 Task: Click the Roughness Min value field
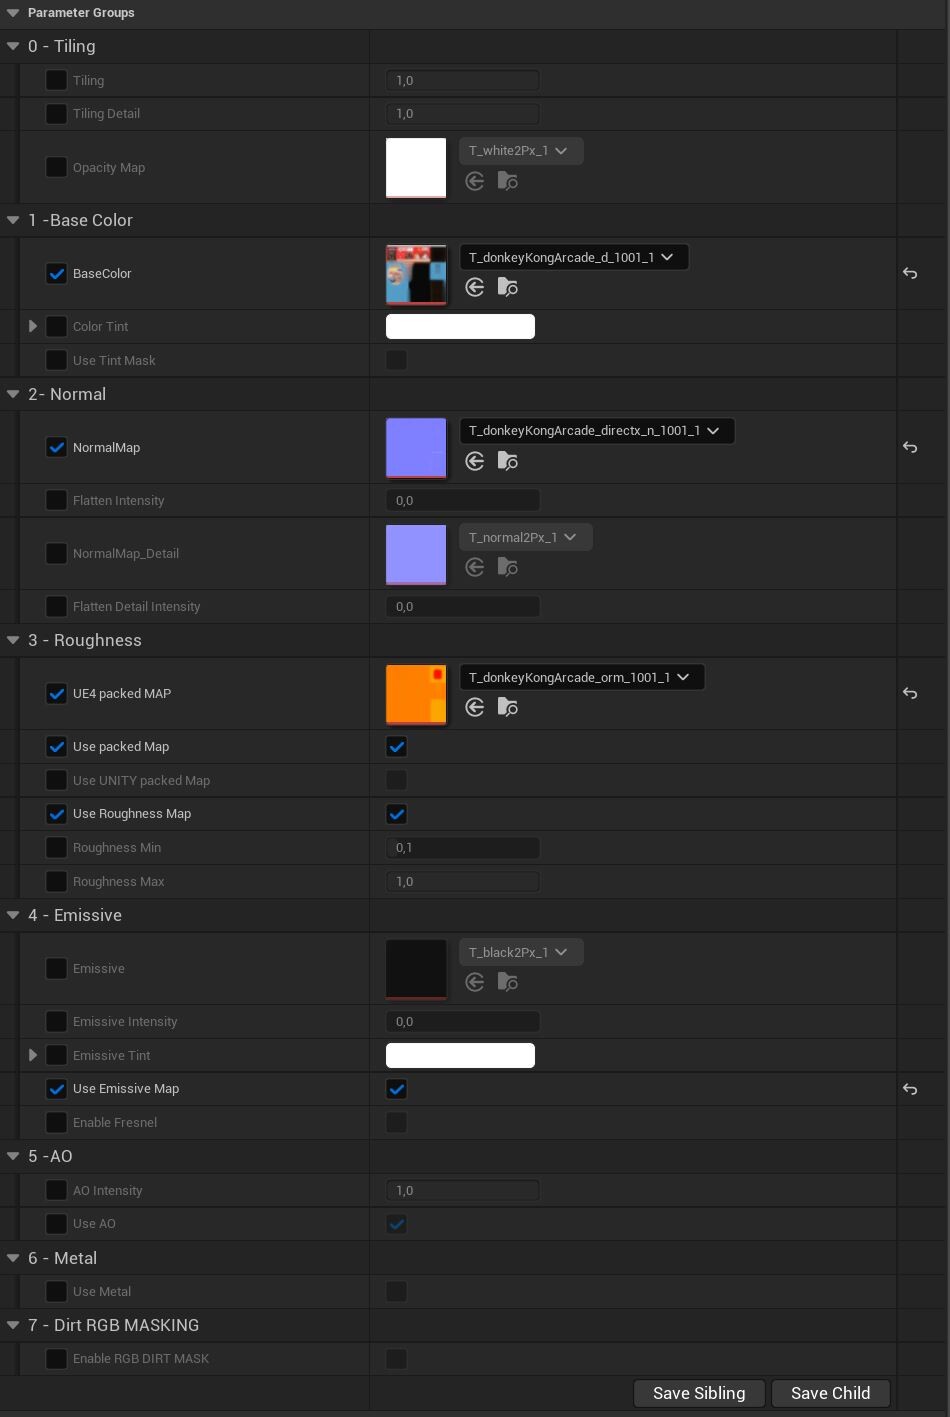pyautogui.click(x=463, y=848)
